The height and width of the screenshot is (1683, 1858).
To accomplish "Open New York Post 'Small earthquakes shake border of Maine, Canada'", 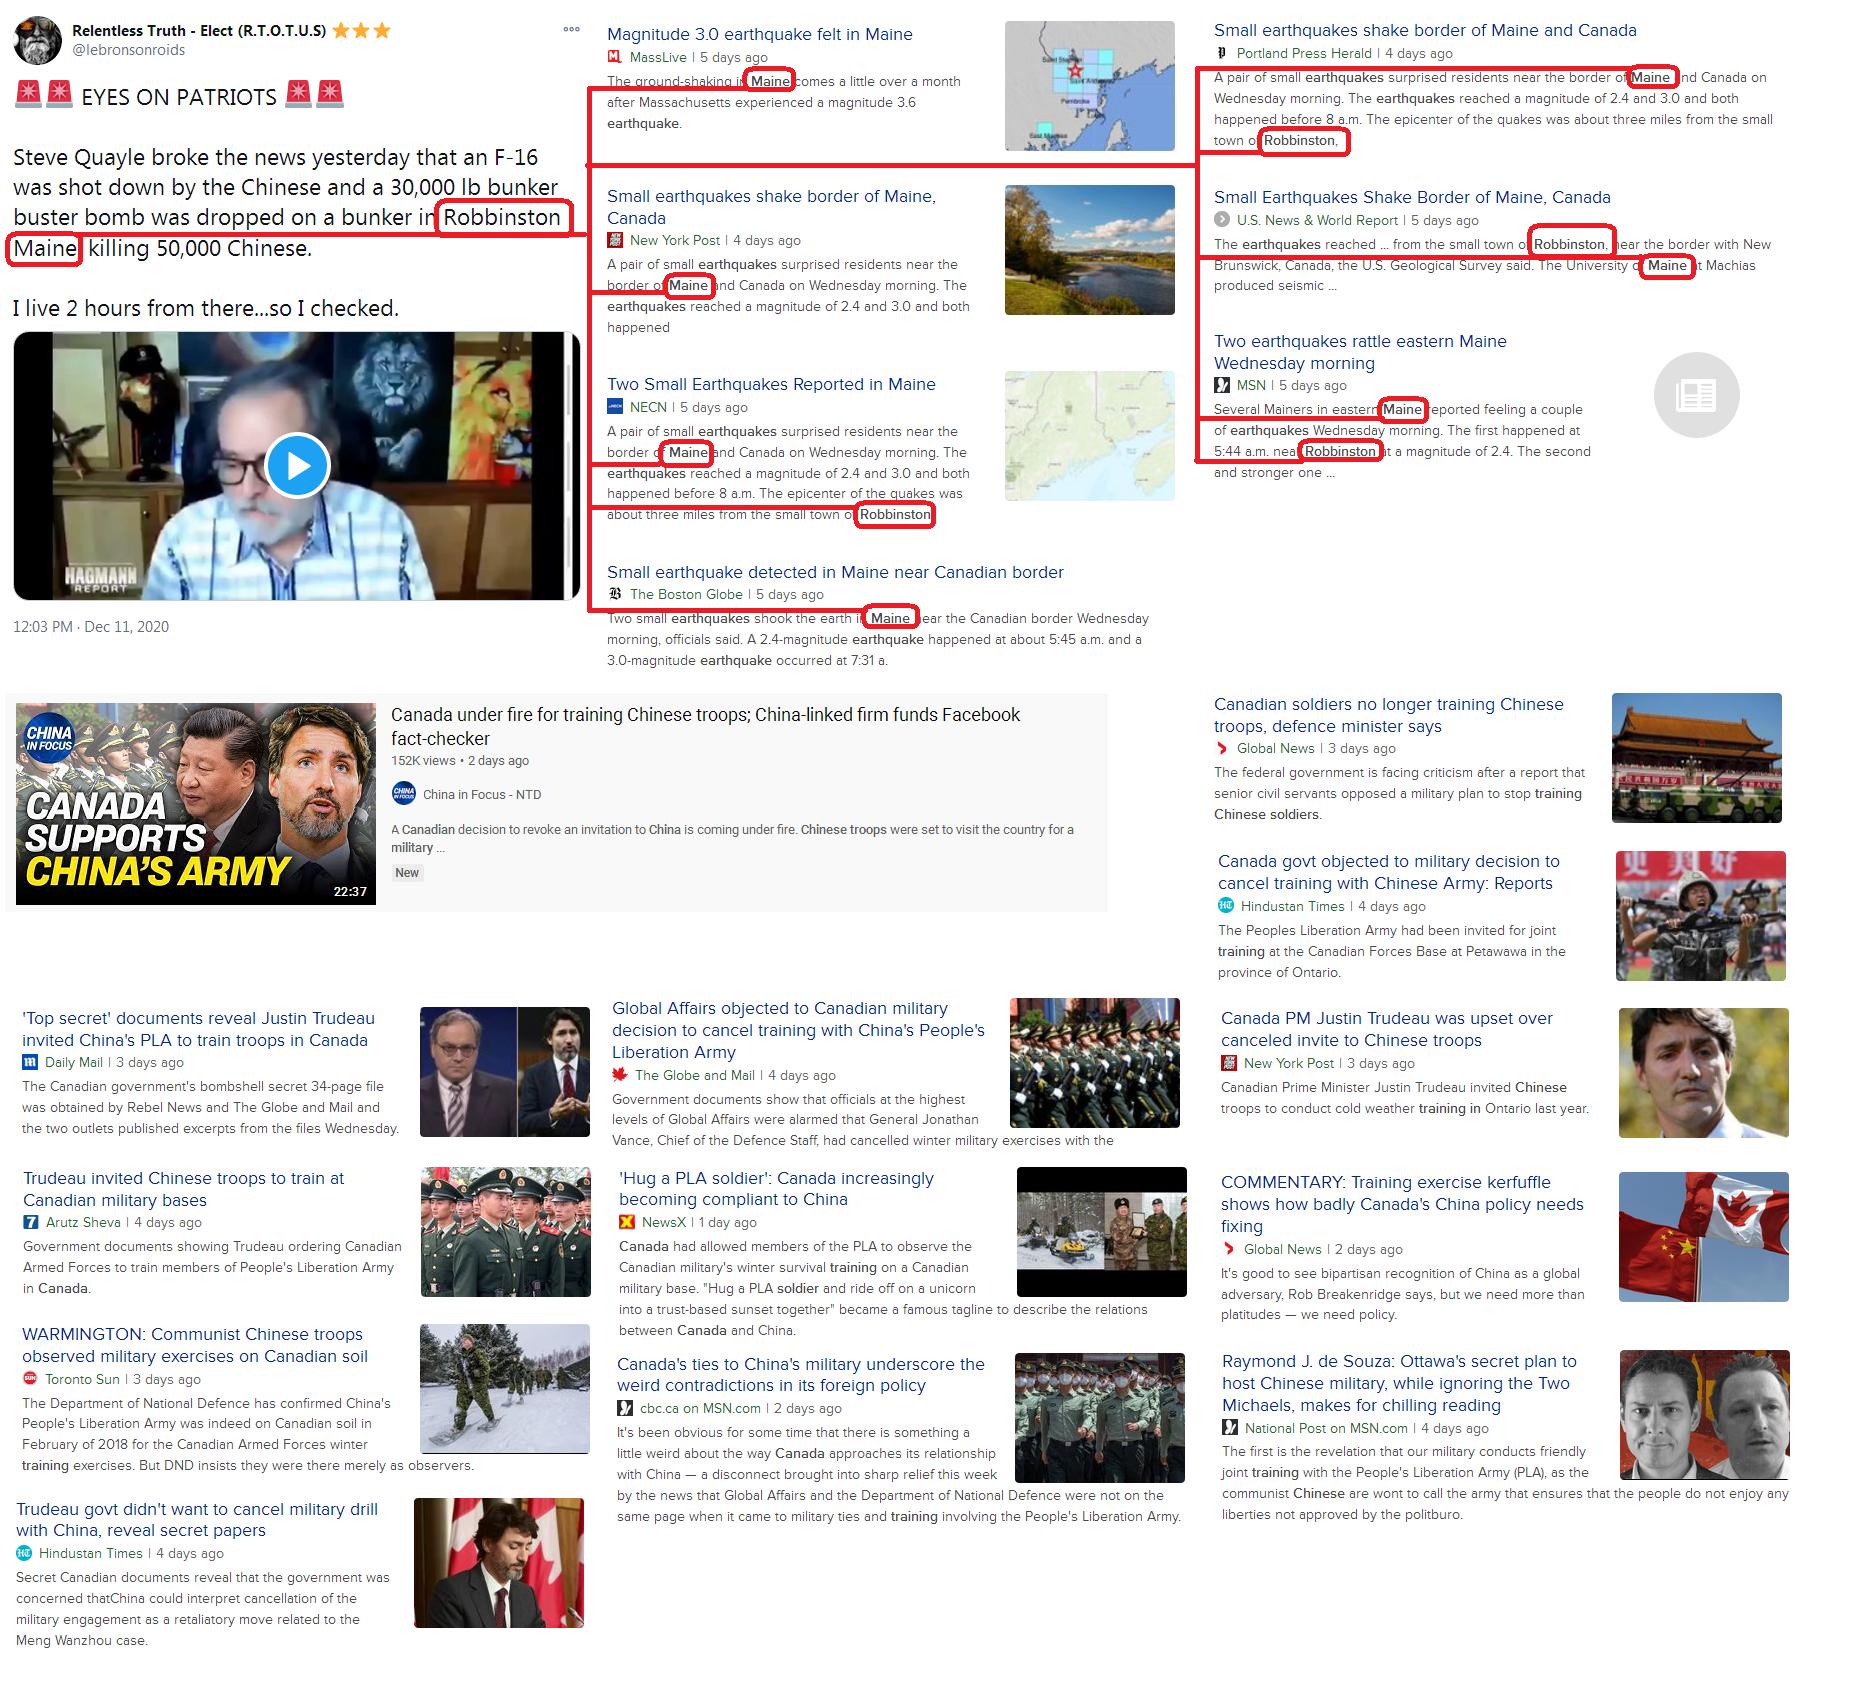I will pyautogui.click(x=771, y=207).
